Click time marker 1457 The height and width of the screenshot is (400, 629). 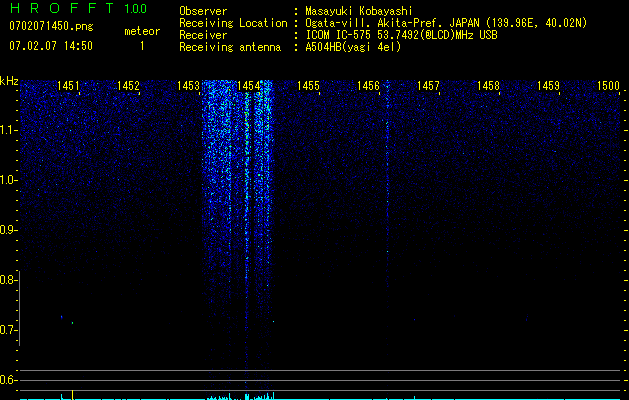428,86
